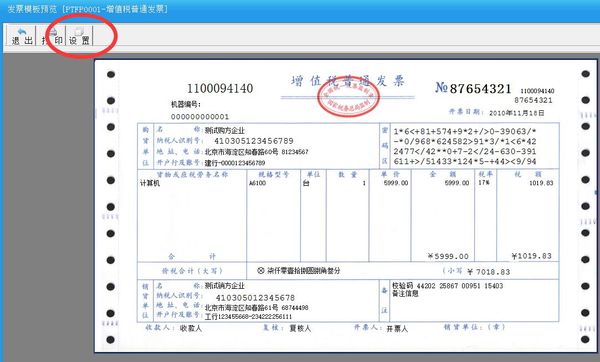Click the machine number 000000000001
The width and height of the screenshot is (600, 362).
[x=200, y=117]
